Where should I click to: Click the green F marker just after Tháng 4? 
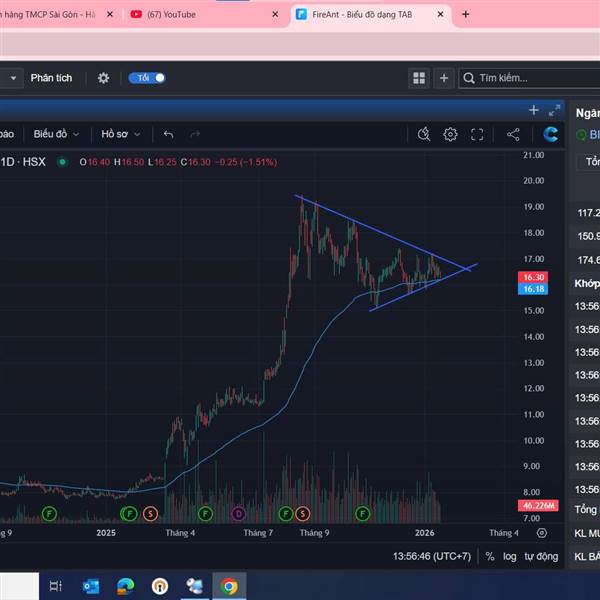[205, 514]
